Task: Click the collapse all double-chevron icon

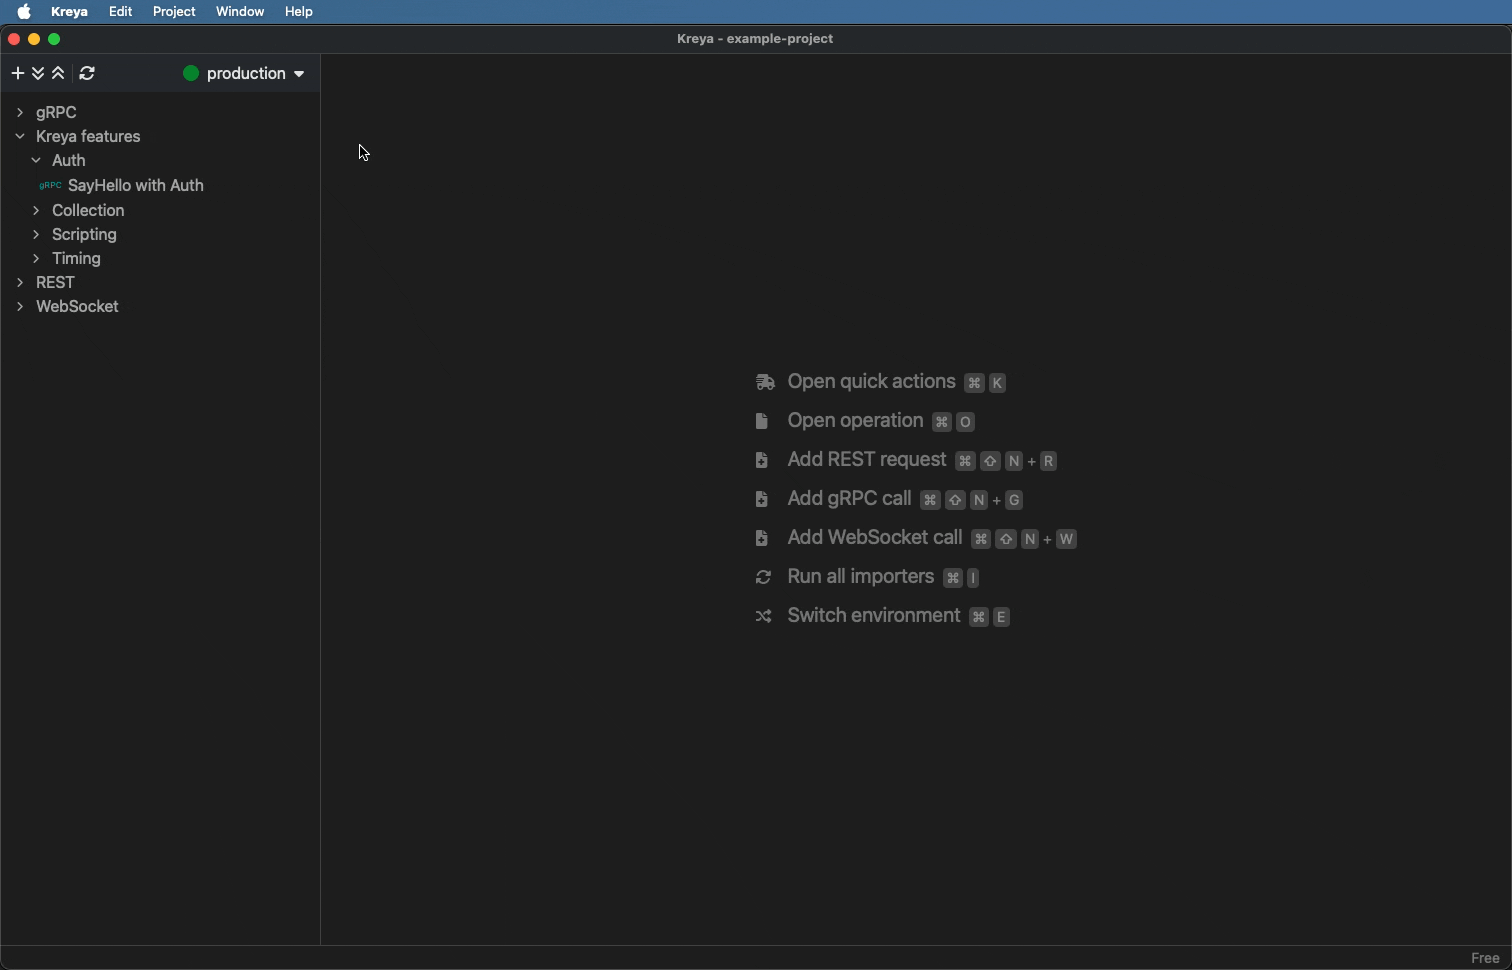Action: click(58, 73)
